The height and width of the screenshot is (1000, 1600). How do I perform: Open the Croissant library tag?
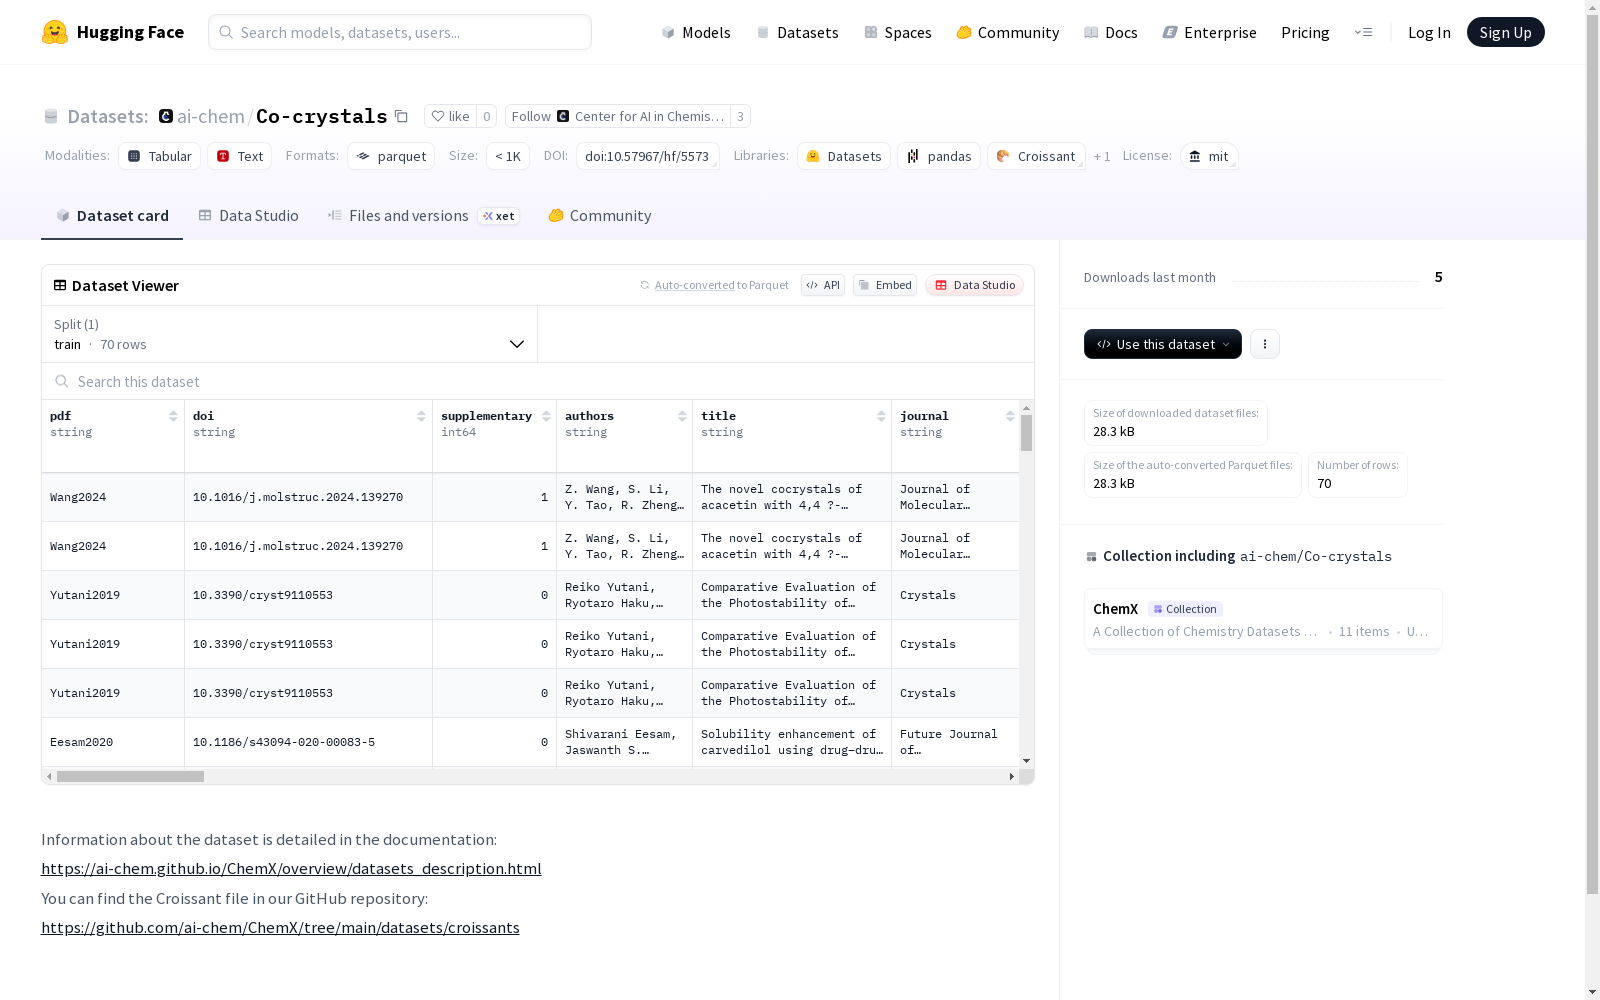click(x=1036, y=156)
